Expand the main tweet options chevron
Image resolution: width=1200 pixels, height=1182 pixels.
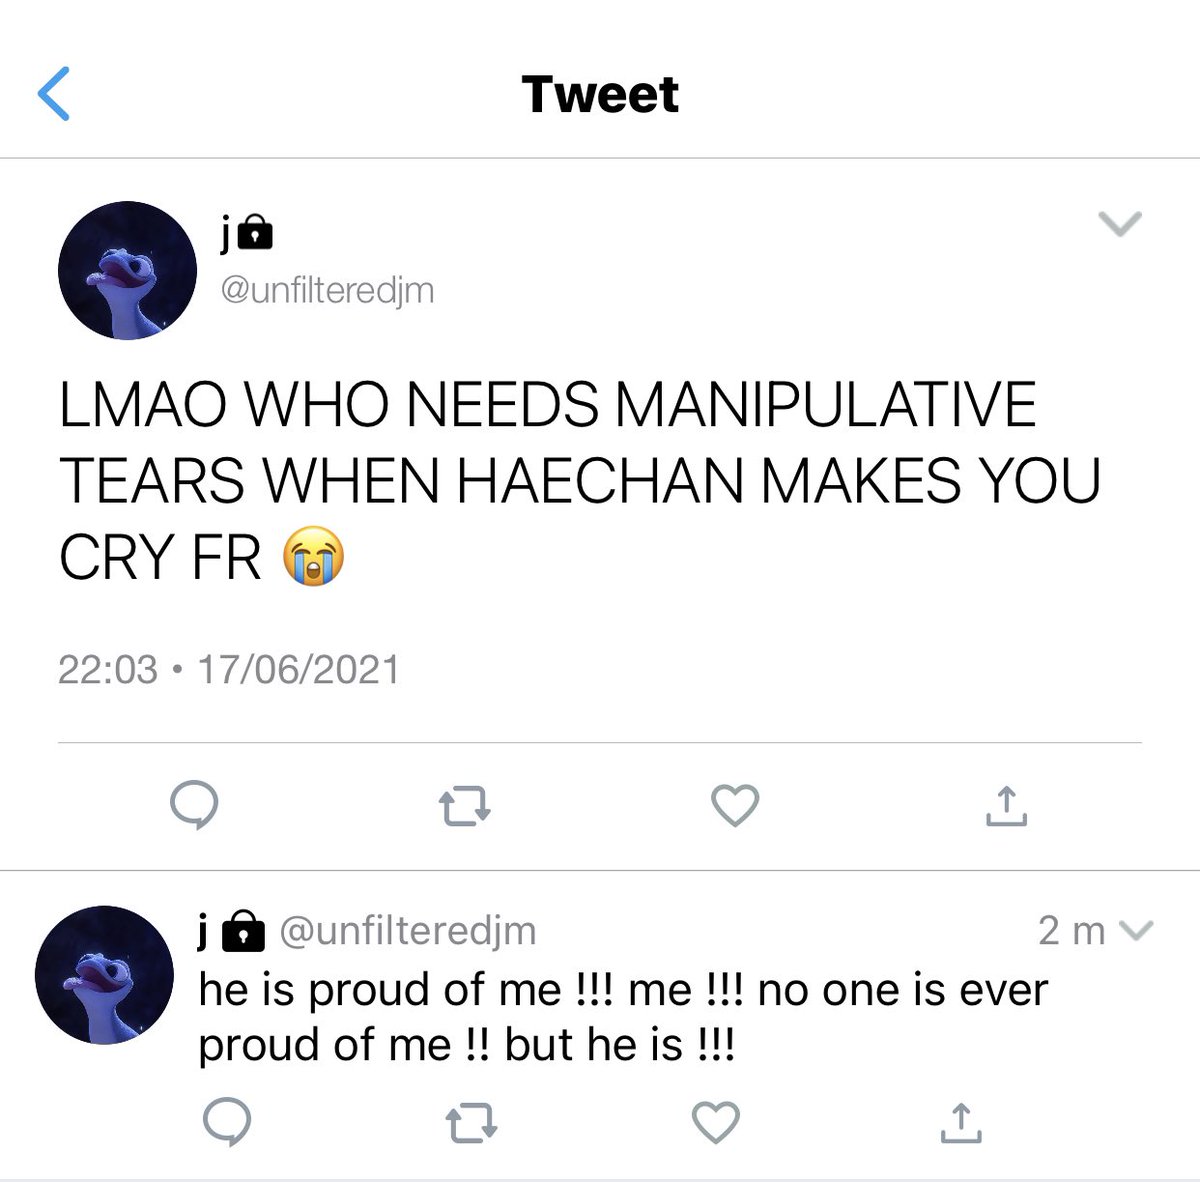(x=1120, y=224)
